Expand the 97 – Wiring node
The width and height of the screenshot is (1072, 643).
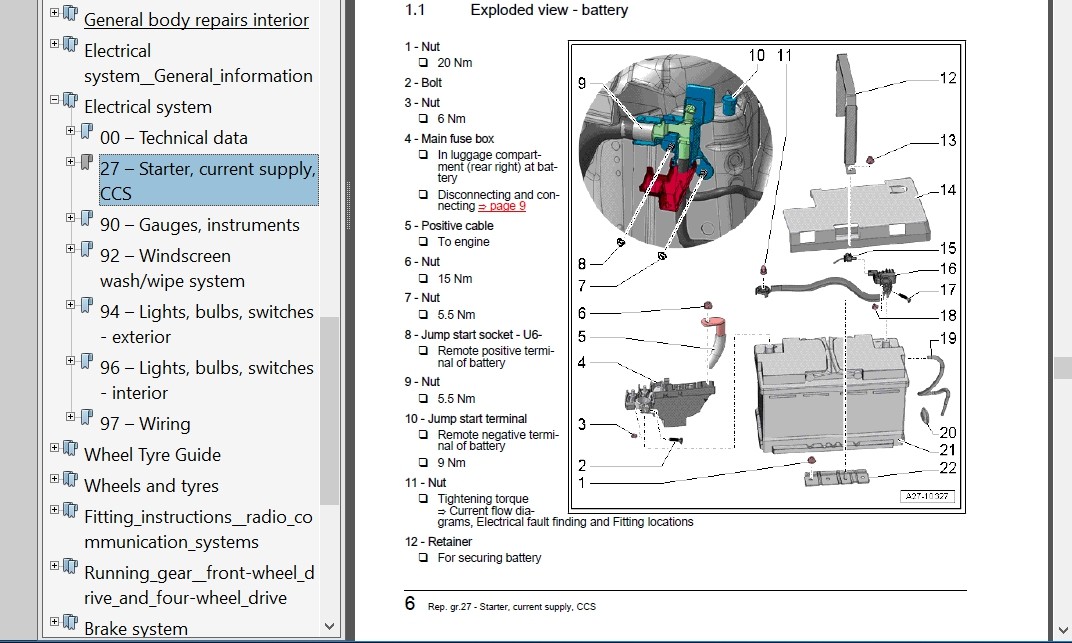[x=70, y=417]
